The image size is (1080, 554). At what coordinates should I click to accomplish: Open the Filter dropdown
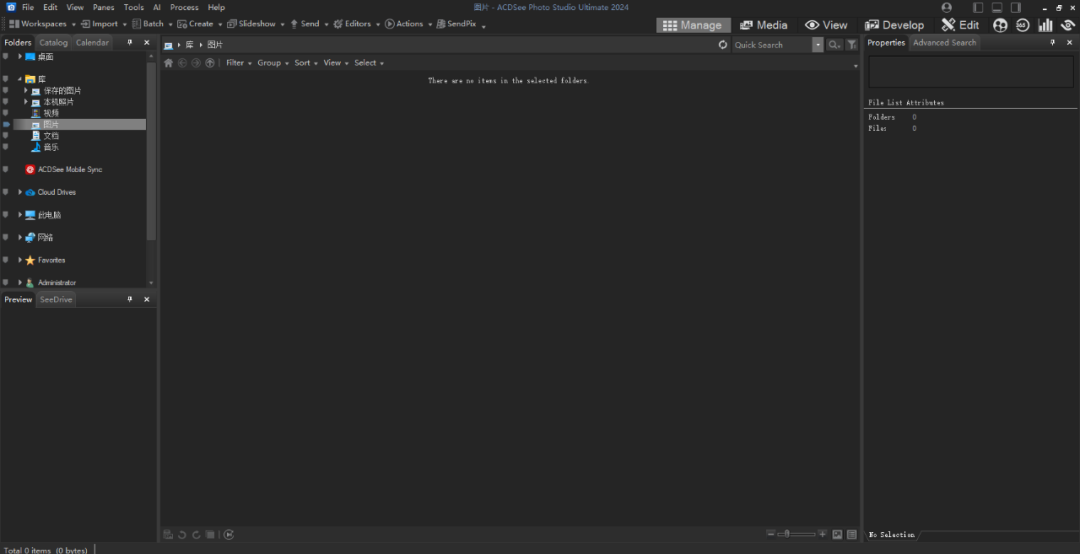click(x=236, y=63)
